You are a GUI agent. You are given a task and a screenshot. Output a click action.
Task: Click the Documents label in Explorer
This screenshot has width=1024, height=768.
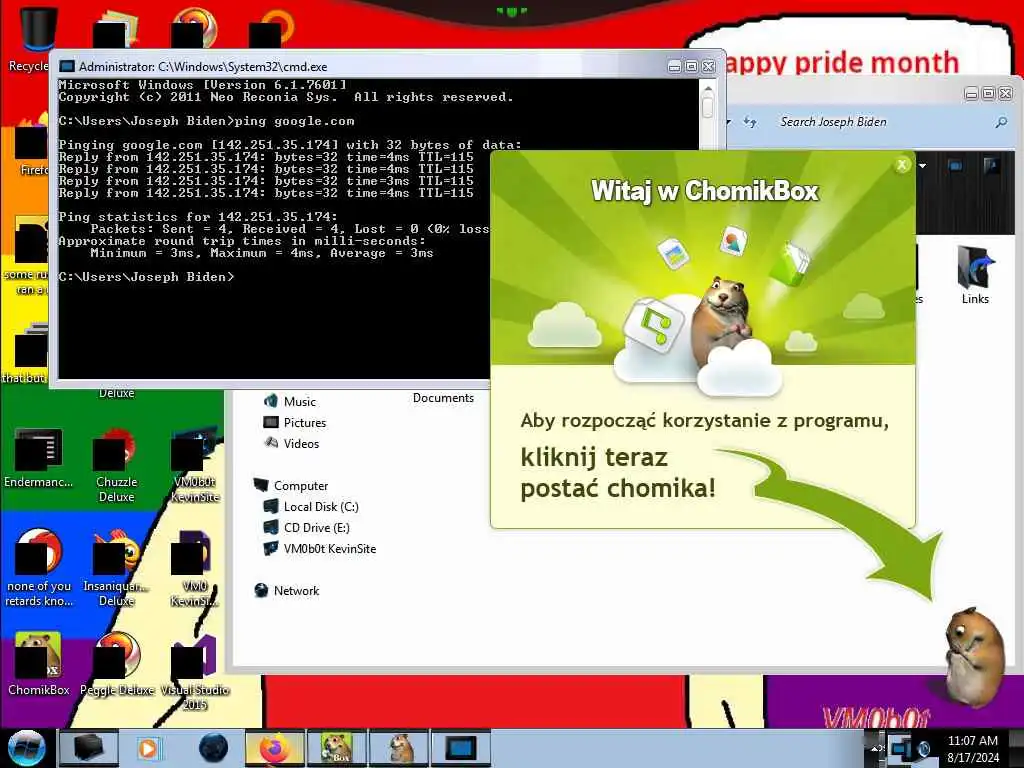point(443,398)
